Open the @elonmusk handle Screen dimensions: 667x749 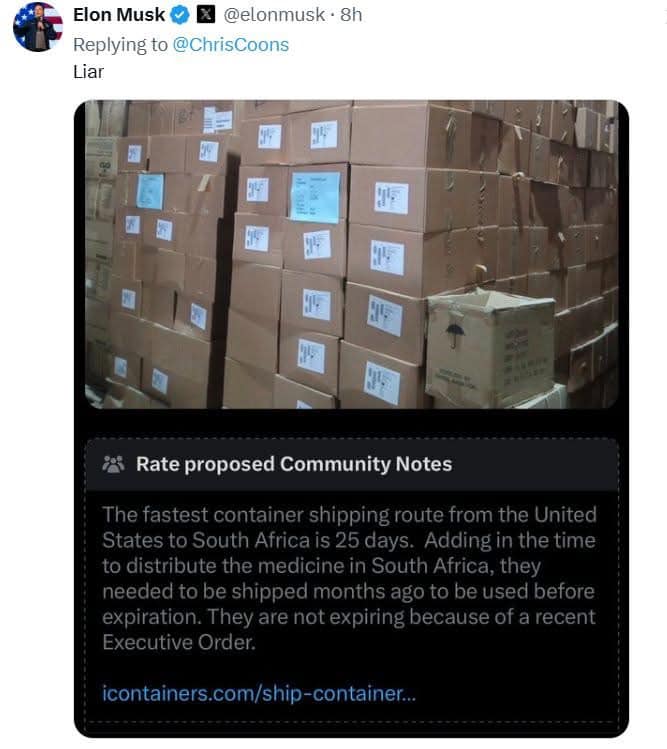click(274, 15)
